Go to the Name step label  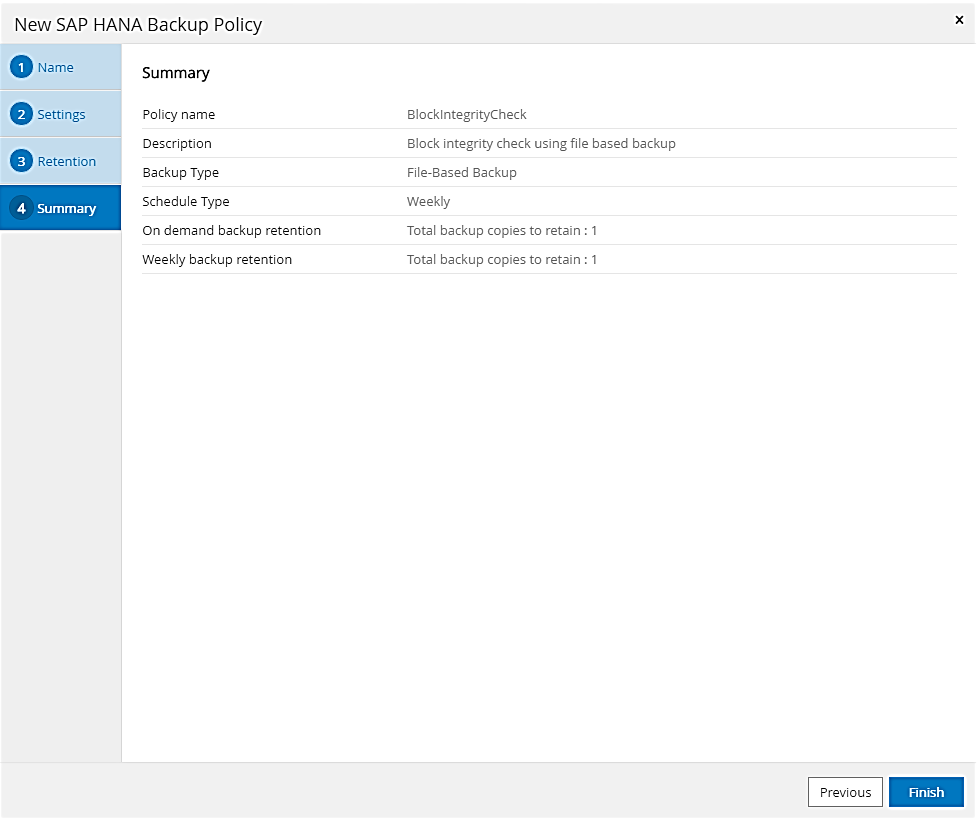tap(56, 67)
